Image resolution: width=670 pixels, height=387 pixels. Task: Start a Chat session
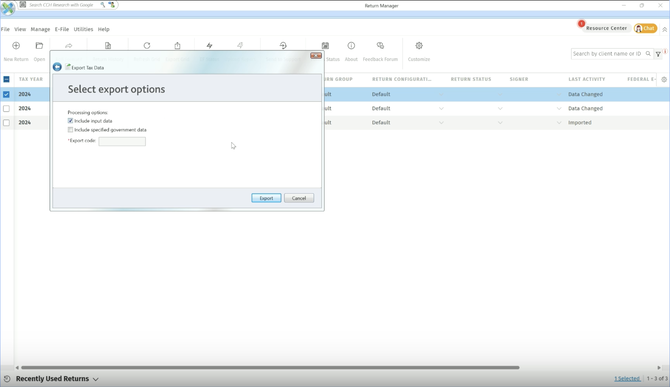pyautogui.click(x=645, y=28)
